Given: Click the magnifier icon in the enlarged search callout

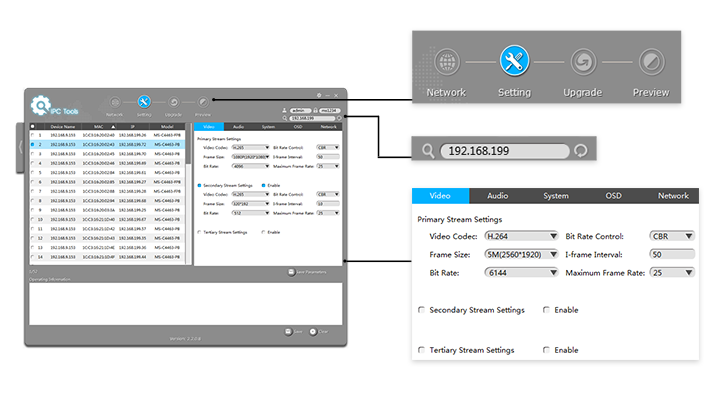Looking at the screenshot, I should pos(428,151).
